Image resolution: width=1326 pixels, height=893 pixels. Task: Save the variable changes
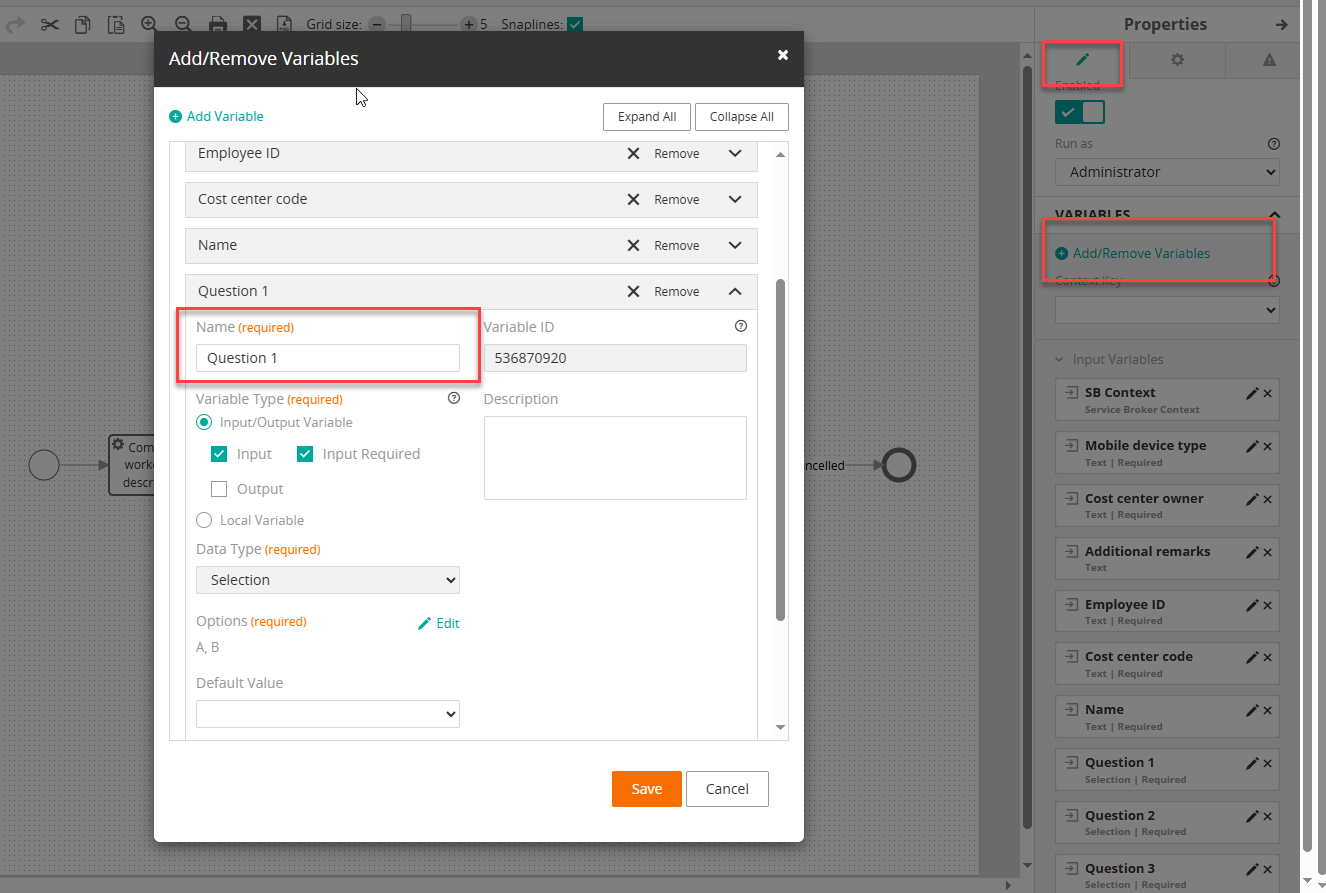[646, 789]
